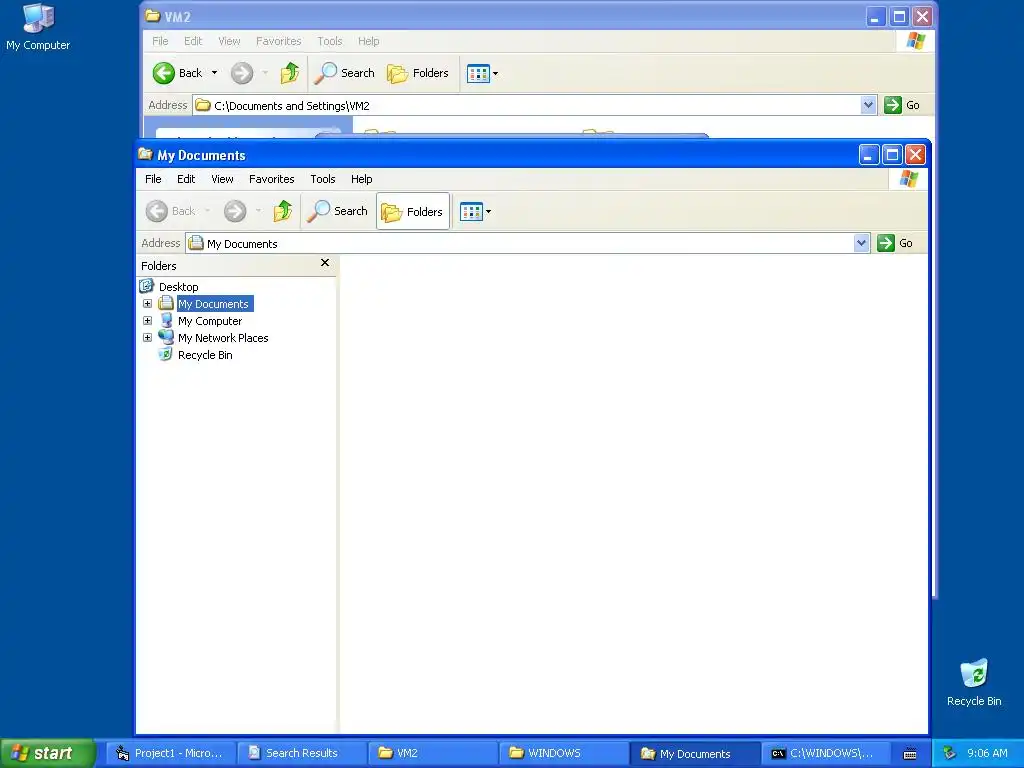This screenshot has width=1024, height=768.
Task: Toggle the Folders pane button in My Documents
Action: [x=413, y=211]
